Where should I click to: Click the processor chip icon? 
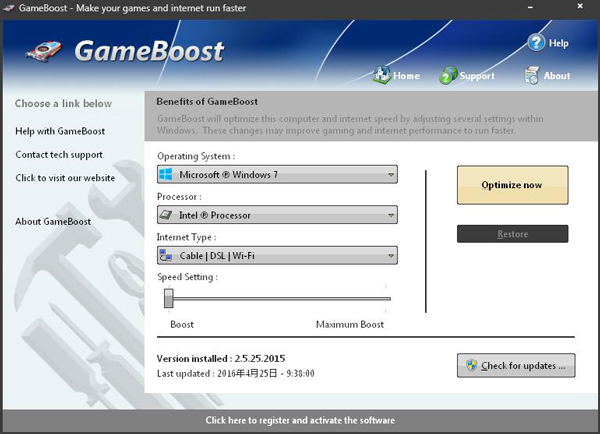click(x=166, y=215)
